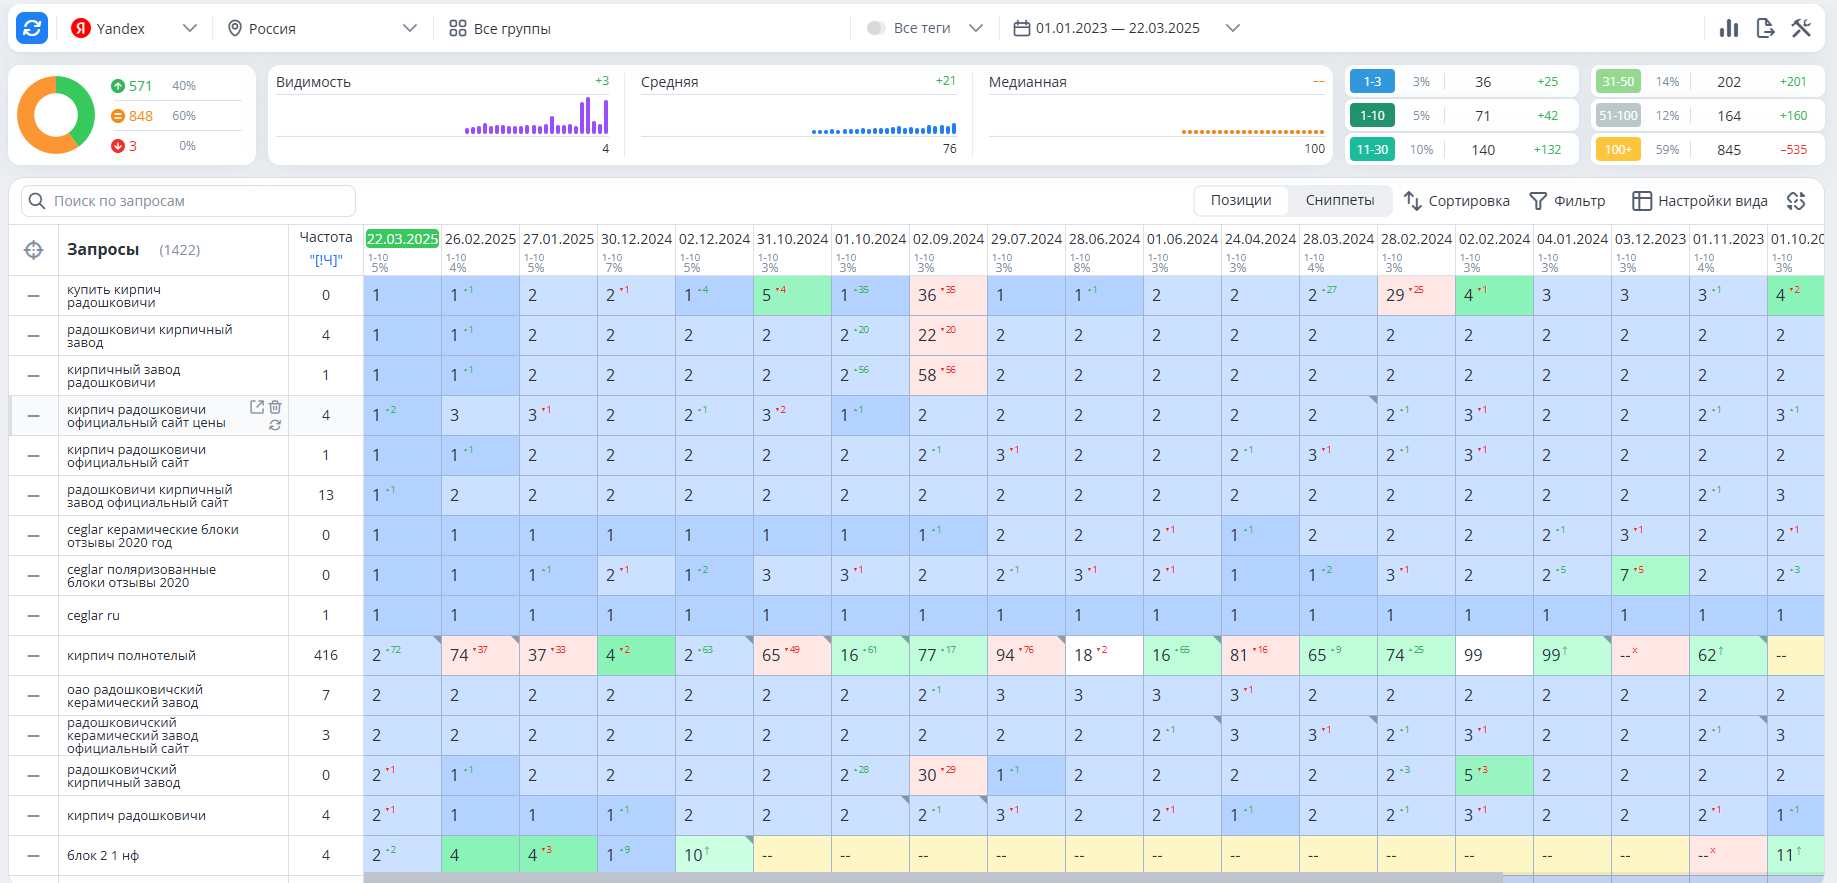This screenshot has height=883, width=1837.
Task: Click the delete trash icon for highlighted query
Action: click(x=275, y=407)
